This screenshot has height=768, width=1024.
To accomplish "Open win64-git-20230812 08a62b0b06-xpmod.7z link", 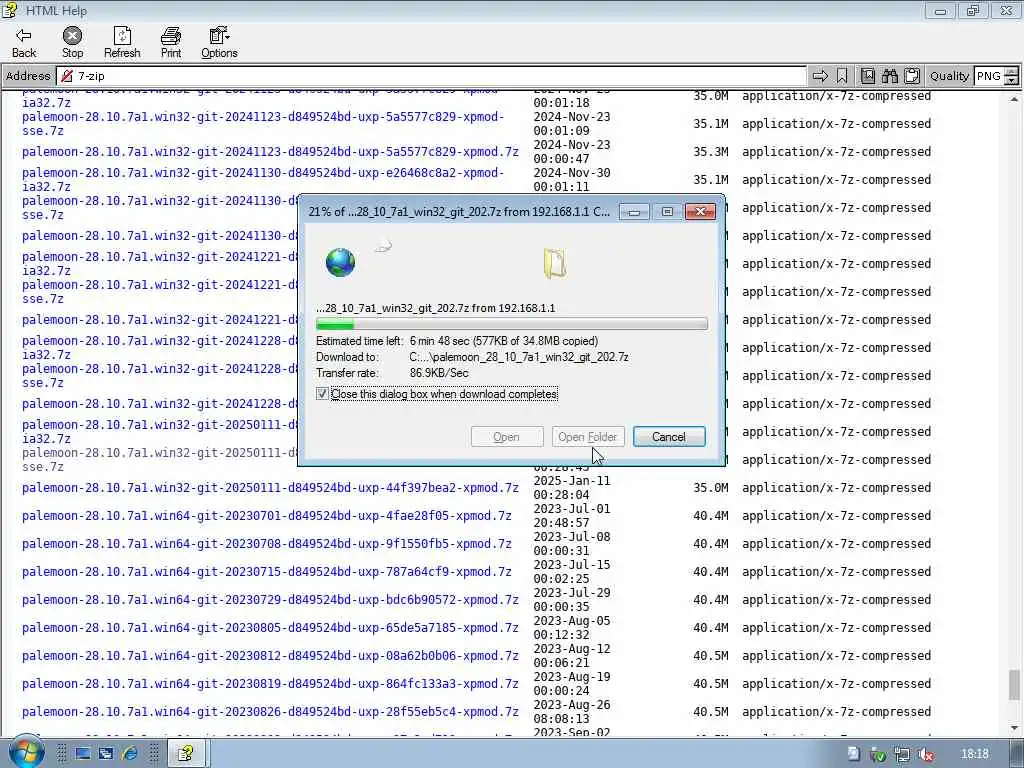I will 270,656.
